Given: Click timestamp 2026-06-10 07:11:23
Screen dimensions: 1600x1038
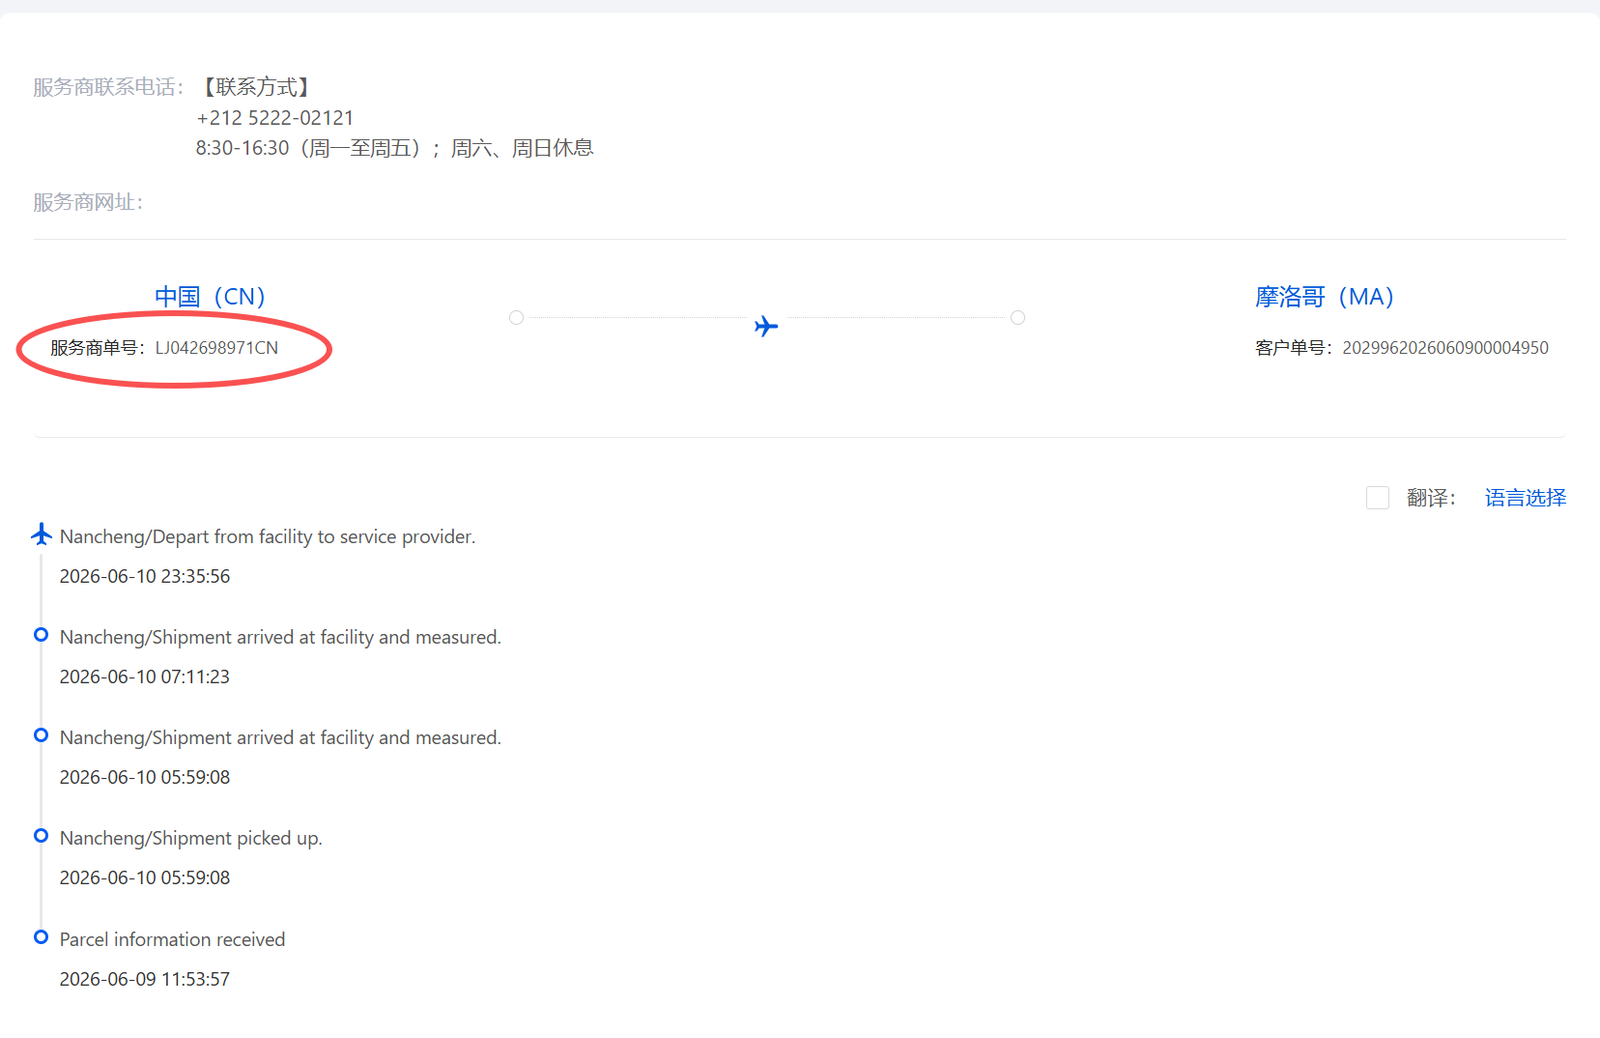Looking at the screenshot, I should [x=145, y=677].
